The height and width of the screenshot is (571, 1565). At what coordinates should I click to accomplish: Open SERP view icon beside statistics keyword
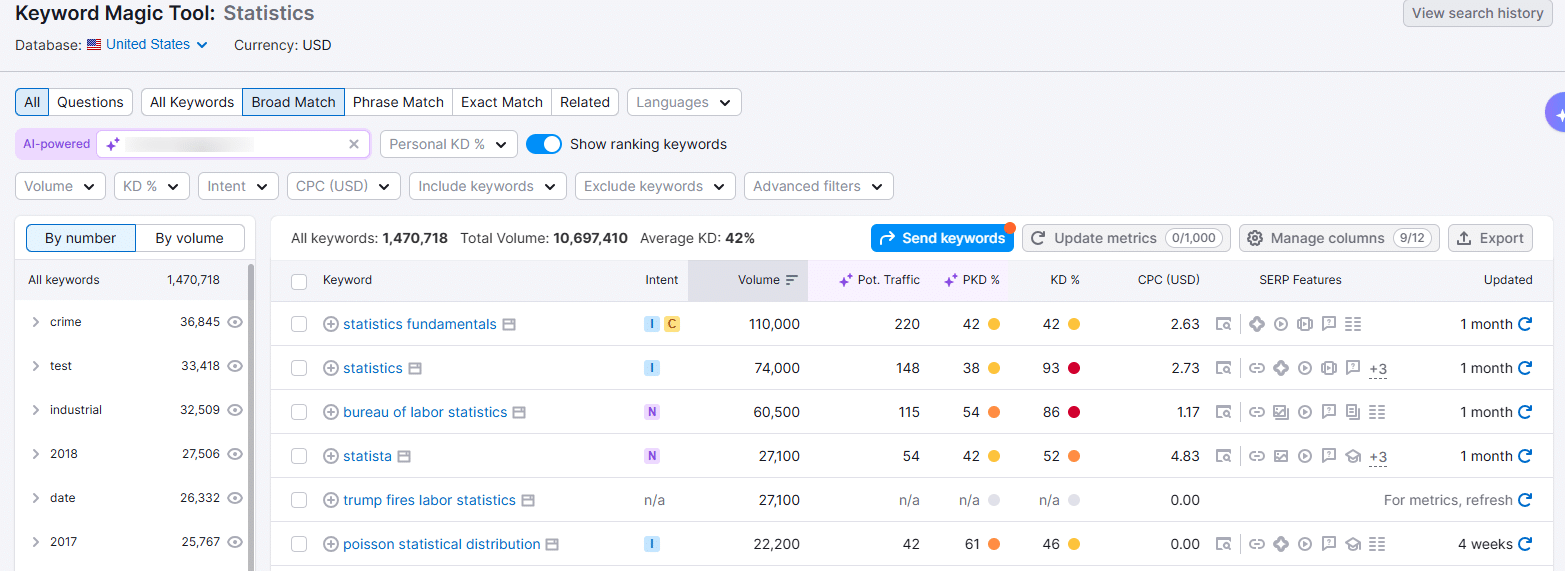tap(415, 368)
